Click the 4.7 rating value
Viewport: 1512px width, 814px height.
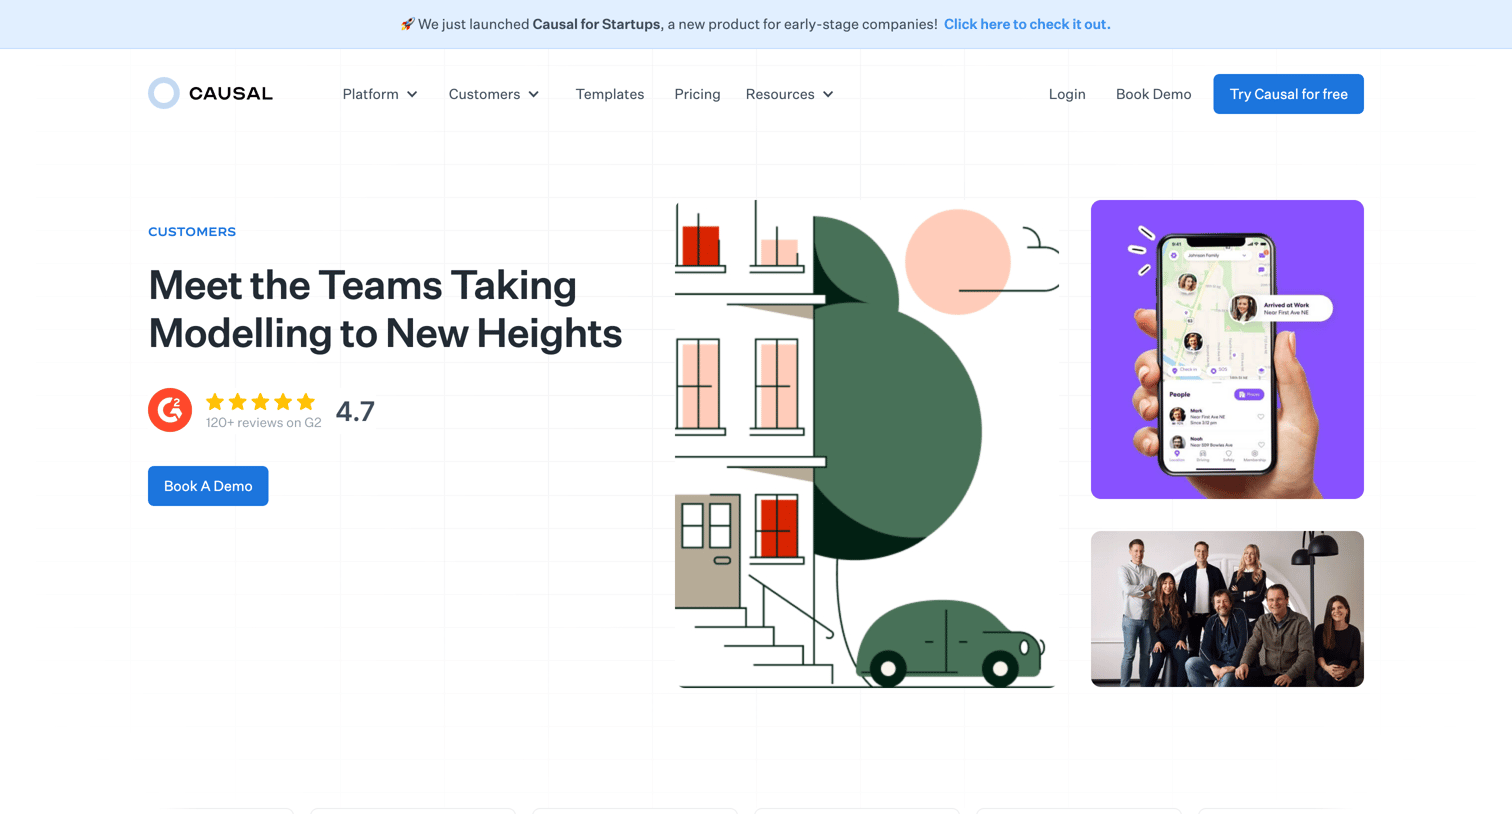355,411
